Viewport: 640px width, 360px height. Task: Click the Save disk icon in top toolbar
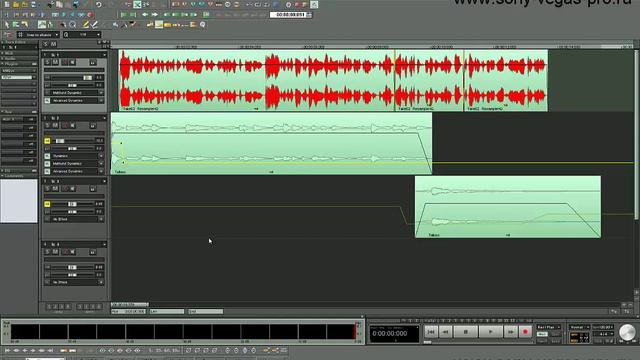point(33,4)
